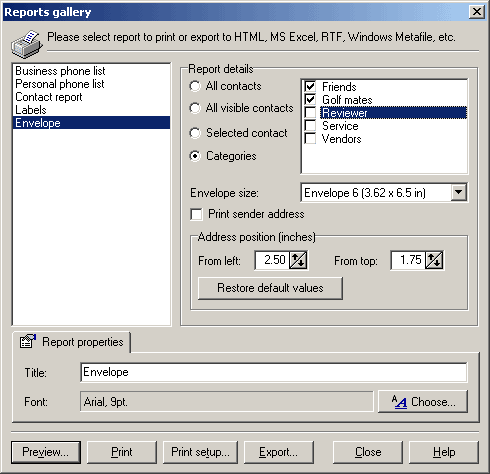The image size is (490, 474).
Task: Click the Print setup... button
Action: 200,452
